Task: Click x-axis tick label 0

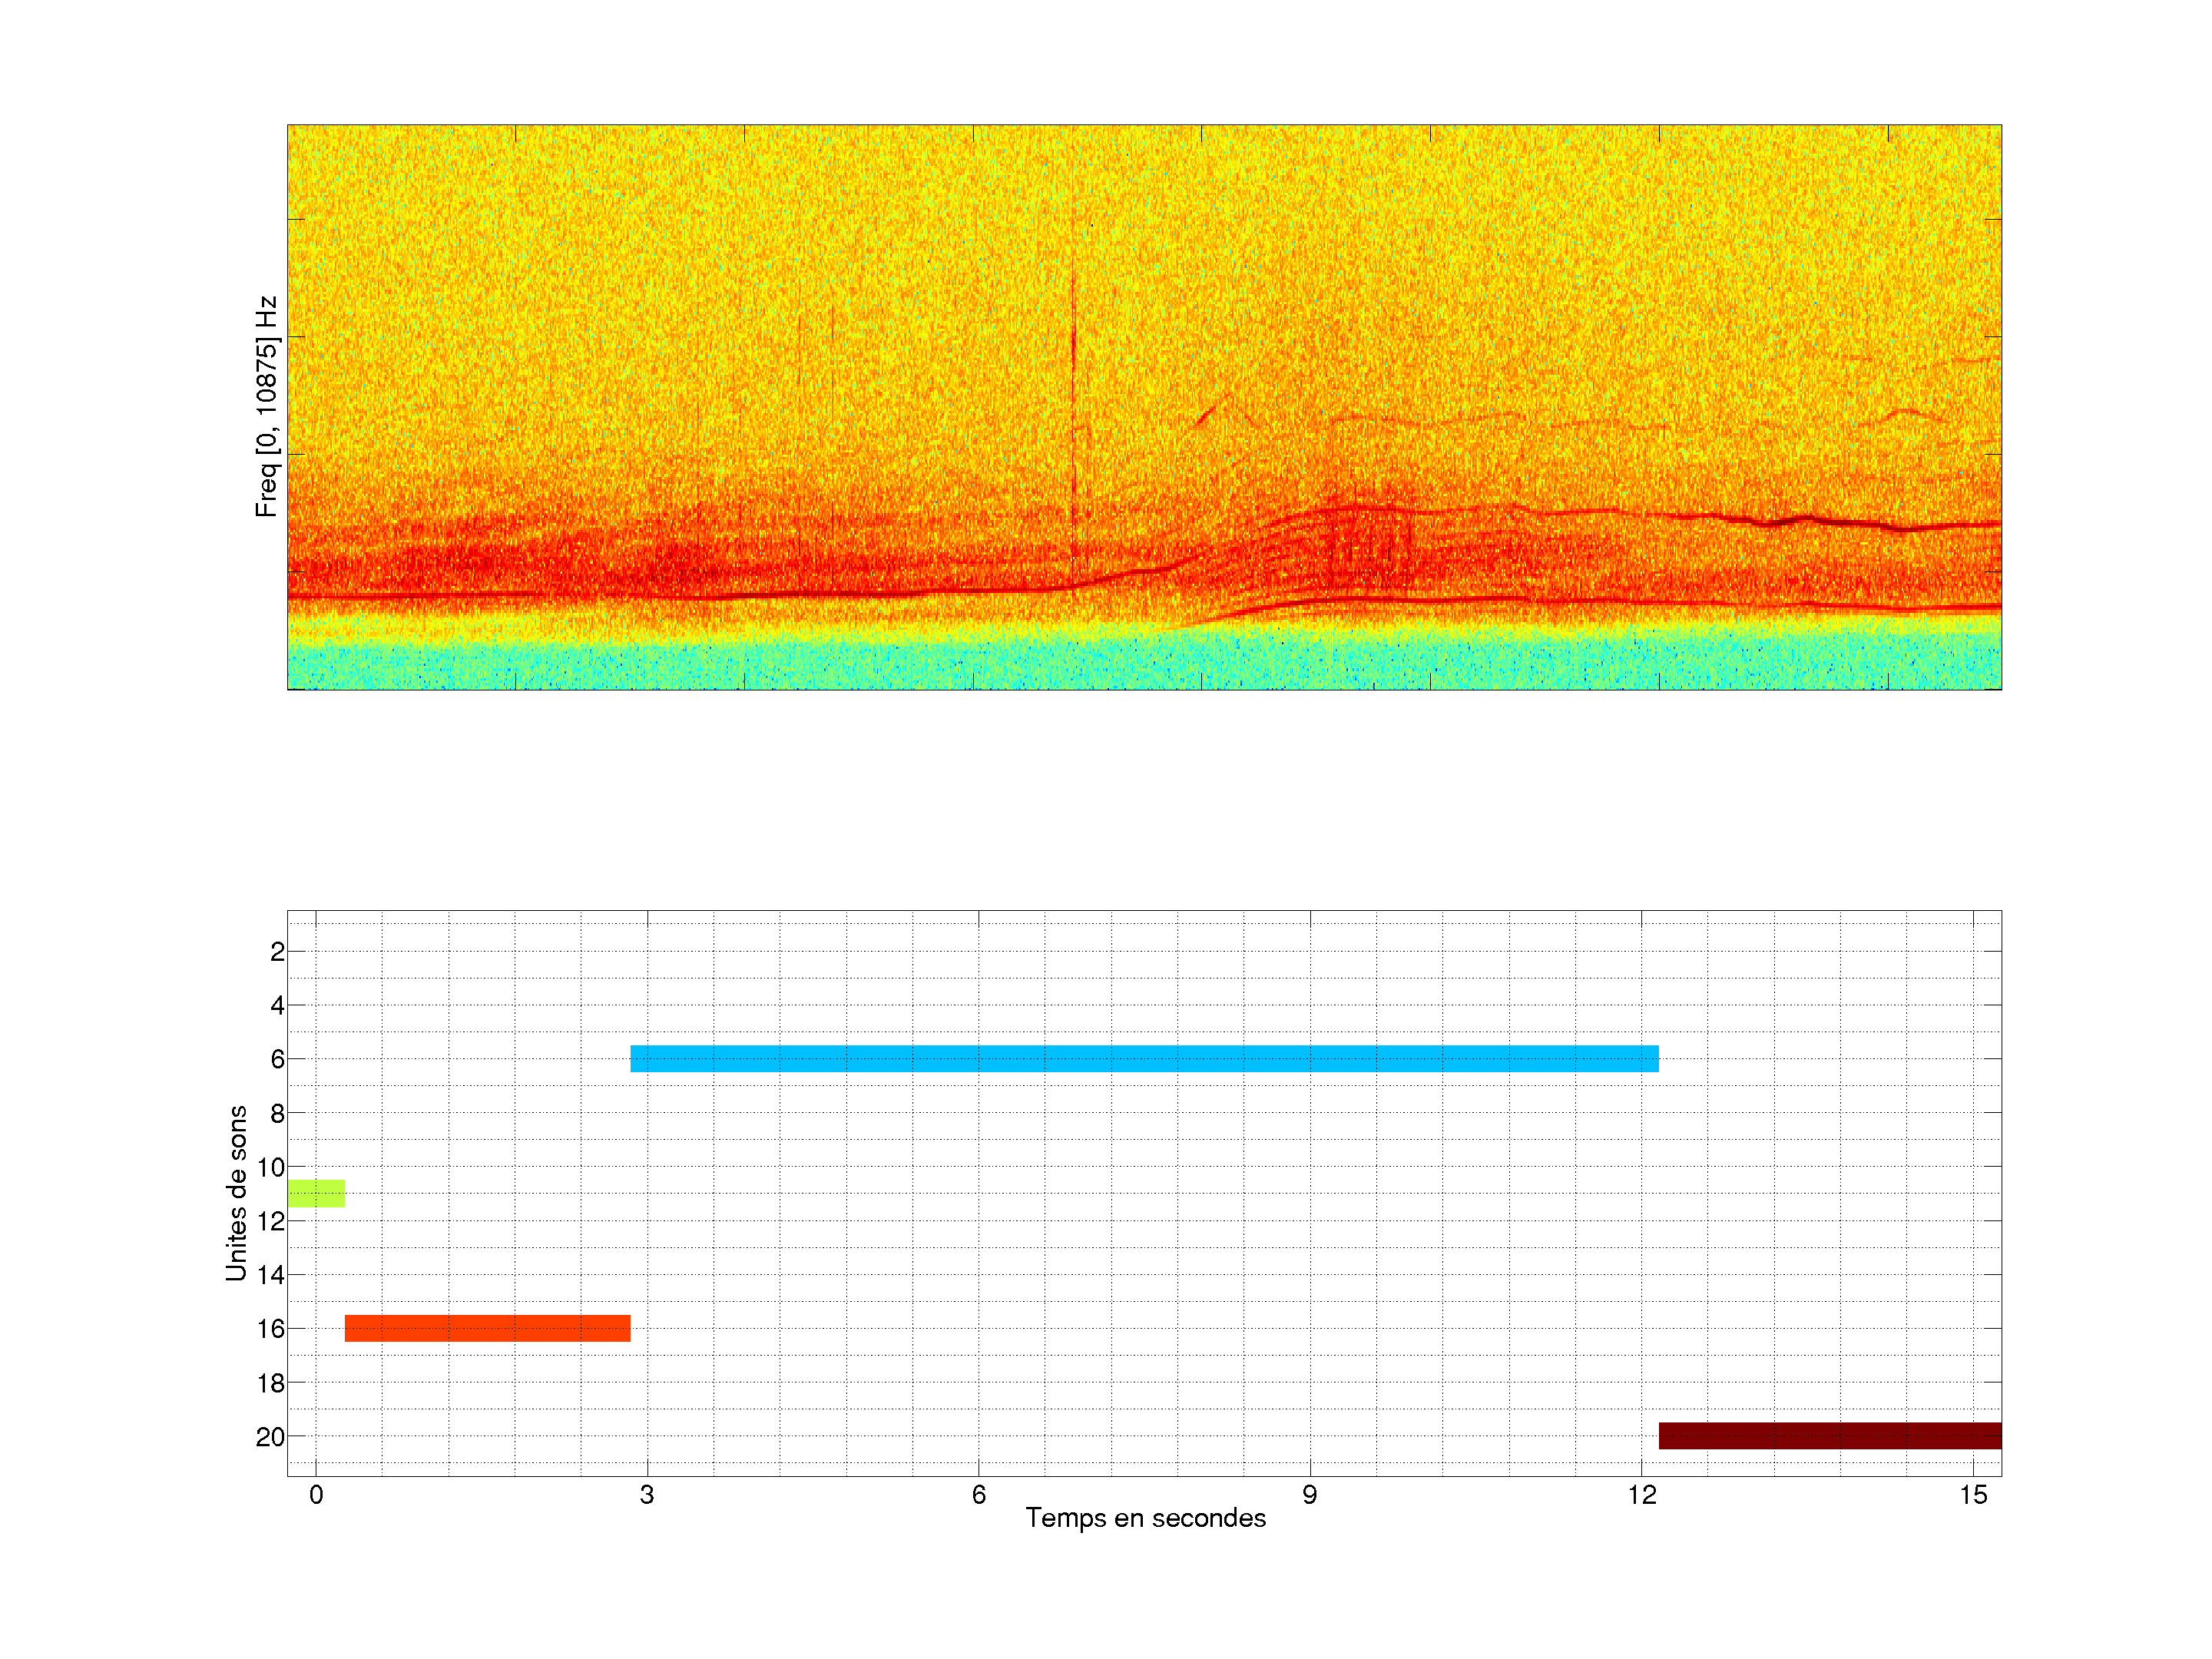Action: point(316,1495)
